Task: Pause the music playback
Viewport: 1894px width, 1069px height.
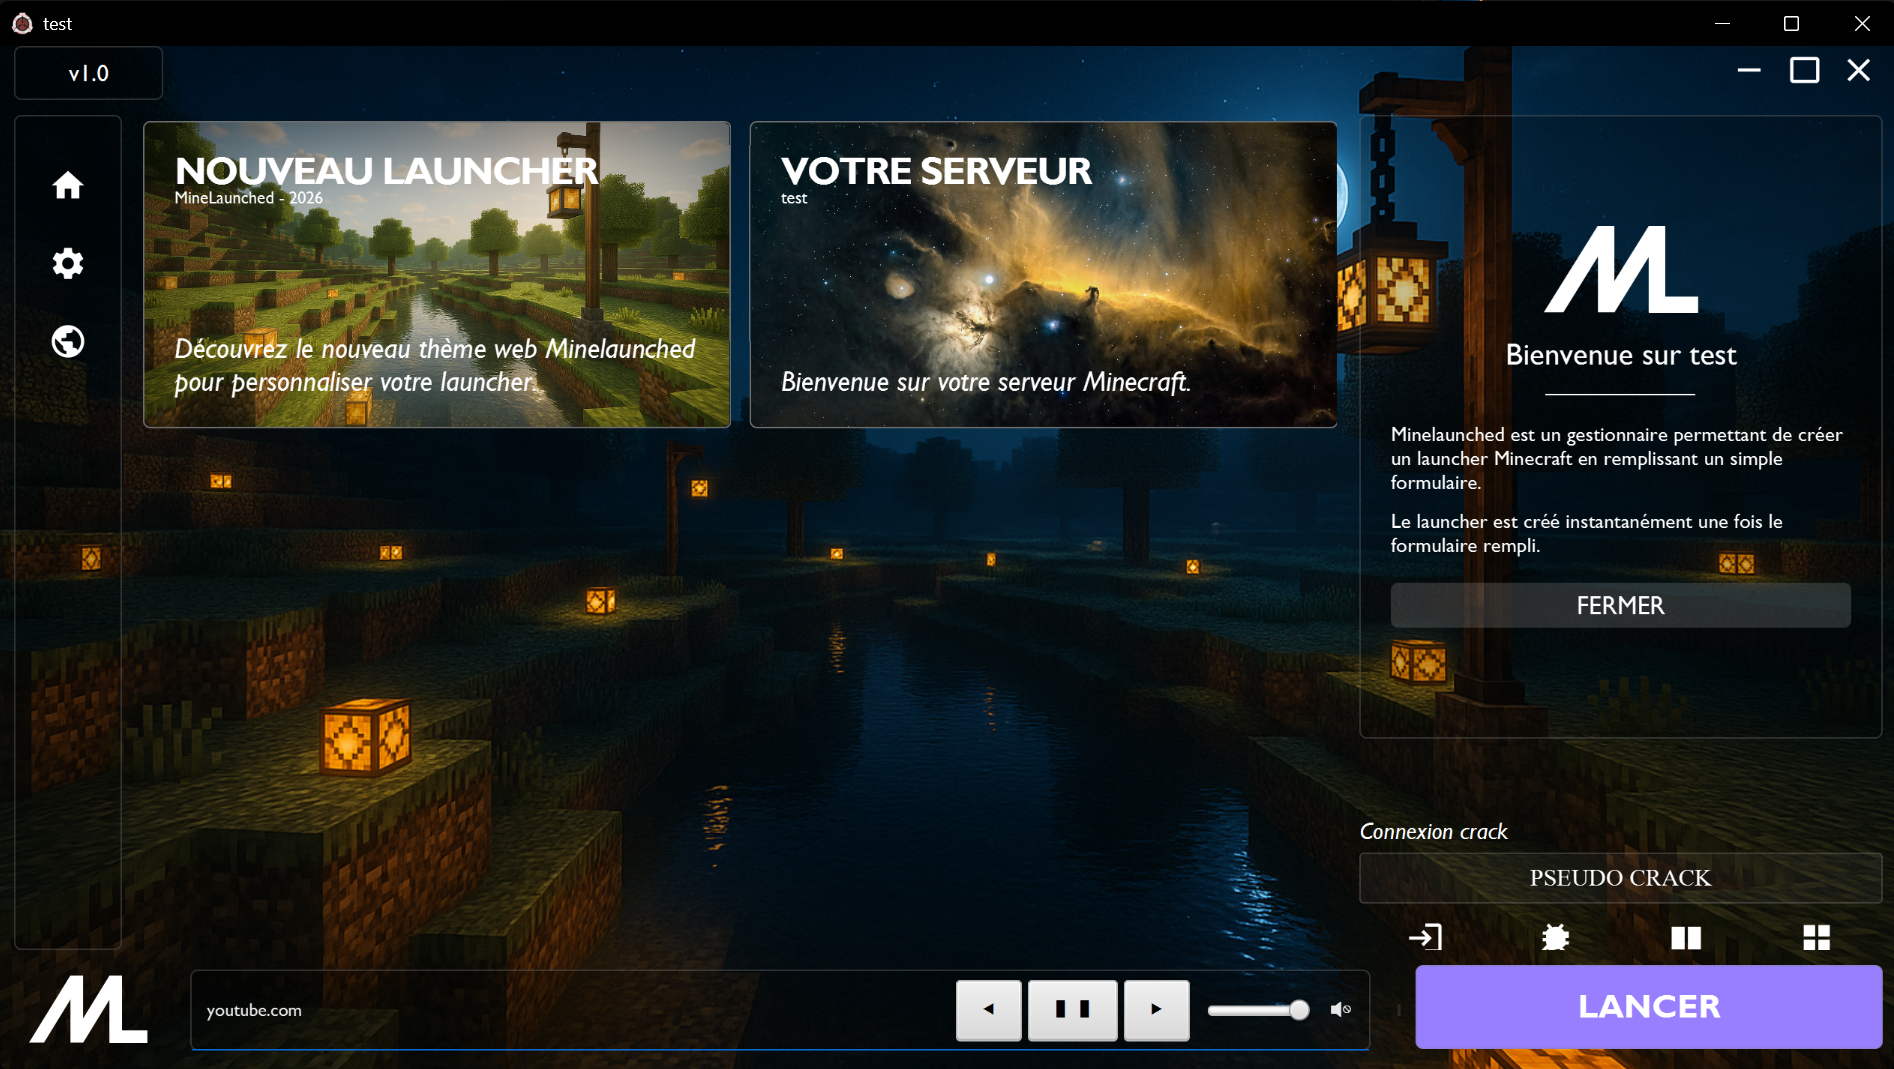Action: 1073,1010
